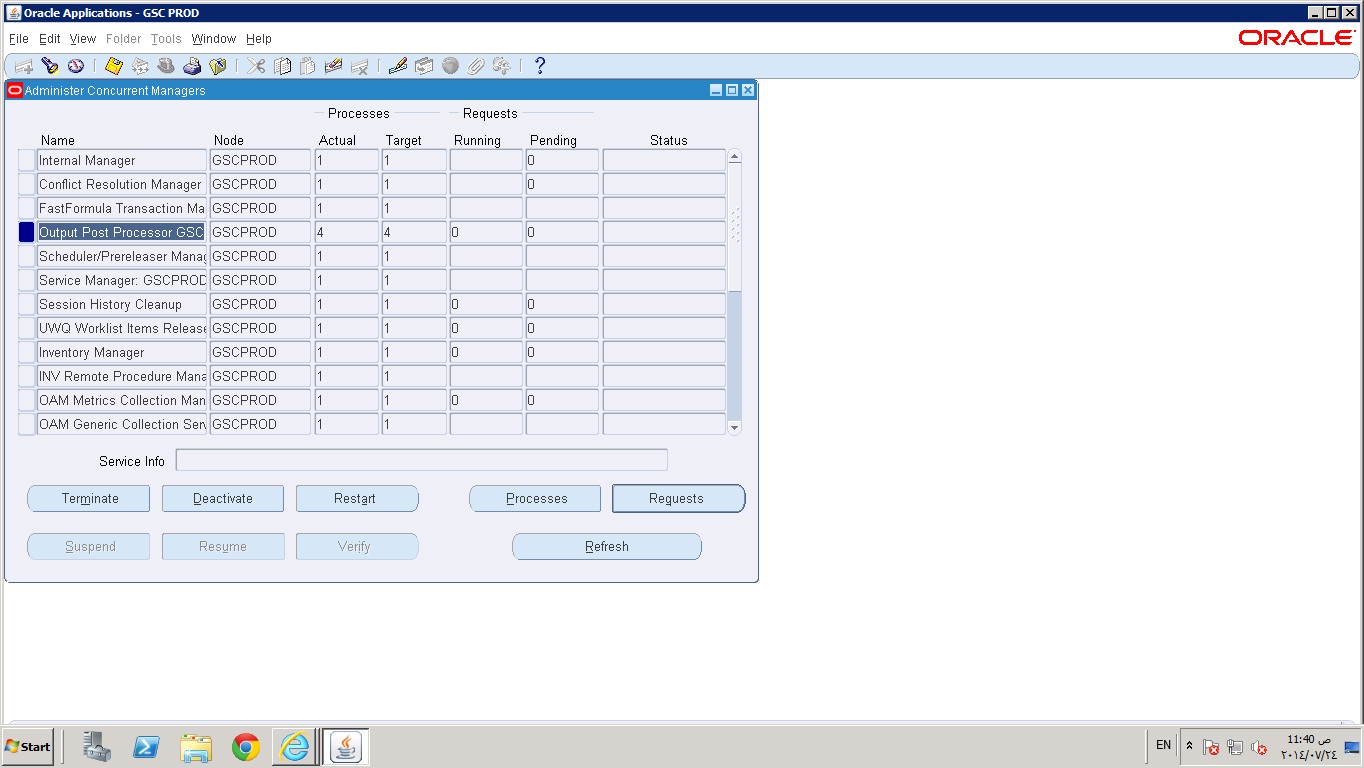
Task: Click the Verify button
Action: [x=357, y=546]
